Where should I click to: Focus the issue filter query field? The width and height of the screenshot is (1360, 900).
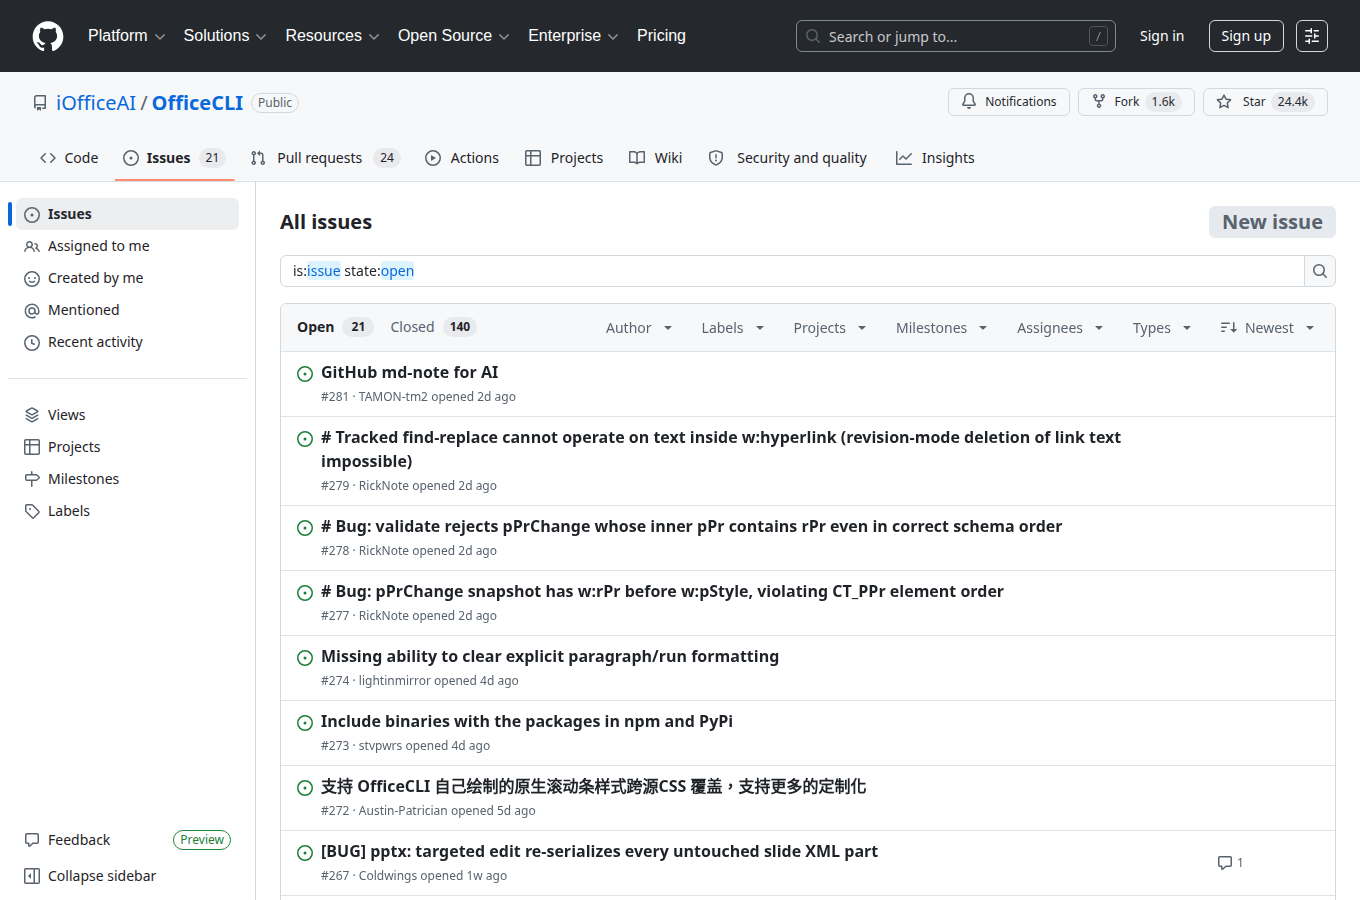click(792, 271)
